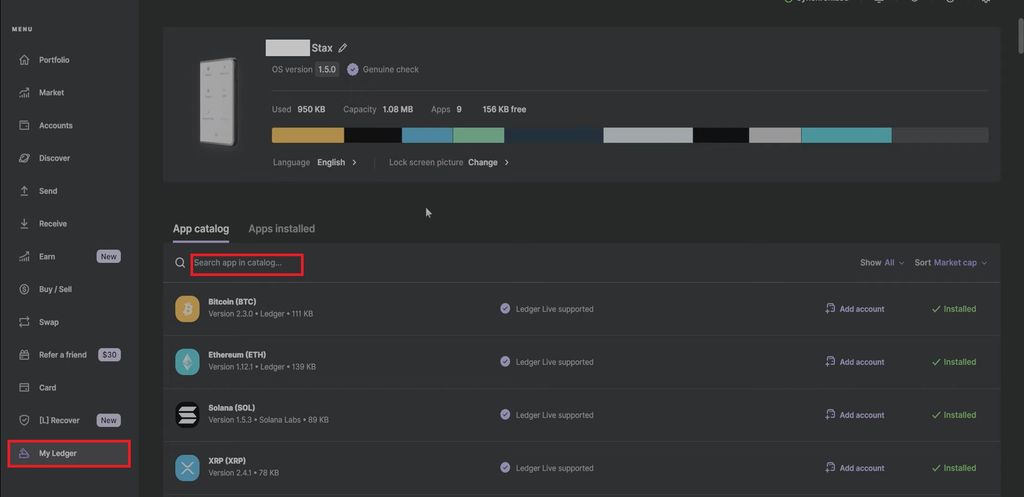Open [L] Recover section
The image size is (1024, 497).
tap(59, 420)
